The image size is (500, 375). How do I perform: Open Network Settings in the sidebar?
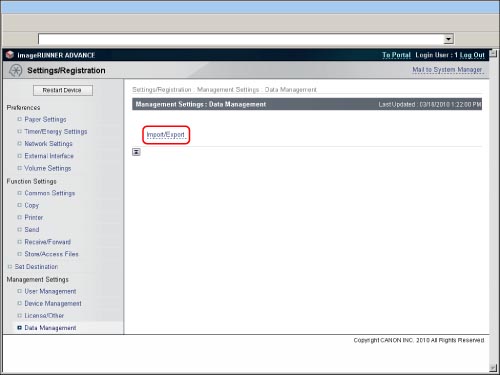(48, 144)
